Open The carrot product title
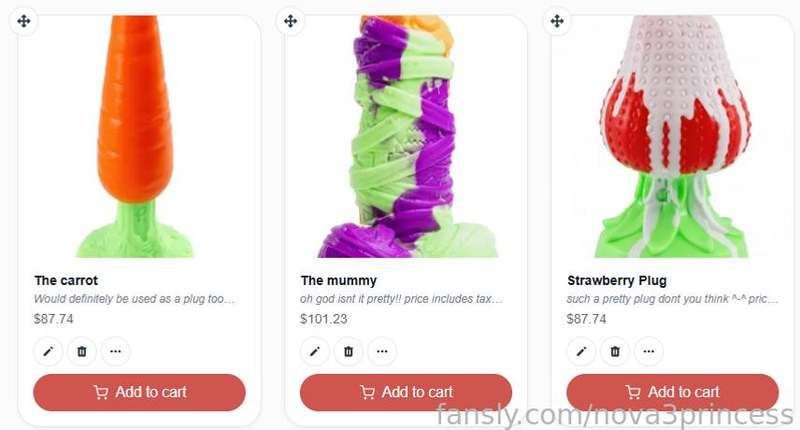The image size is (800, 430). (x=66, y=281)
